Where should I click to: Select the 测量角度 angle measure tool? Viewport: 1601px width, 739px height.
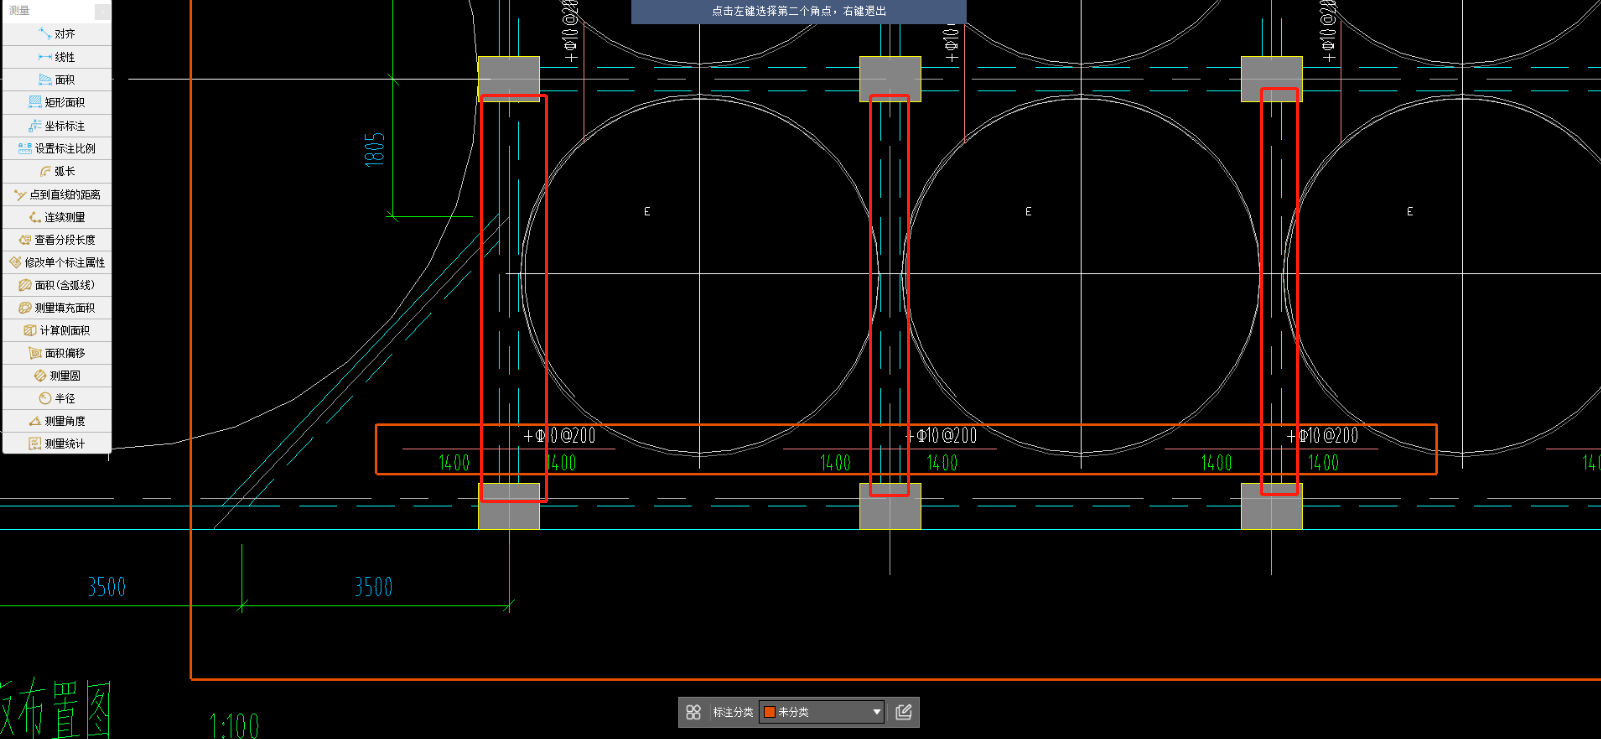tap(57, 421)
